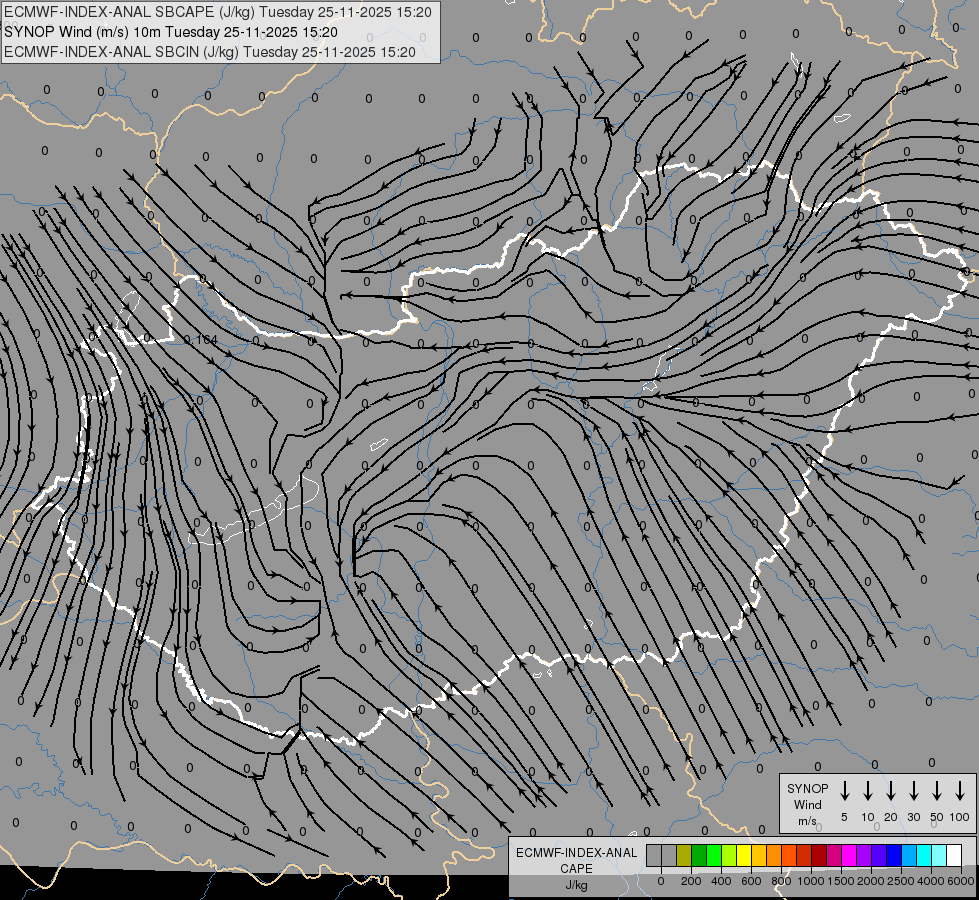The image size is (979, 900).
Task: Select the dark green swatch in CAPE legend
Action: tap(699, 855)
